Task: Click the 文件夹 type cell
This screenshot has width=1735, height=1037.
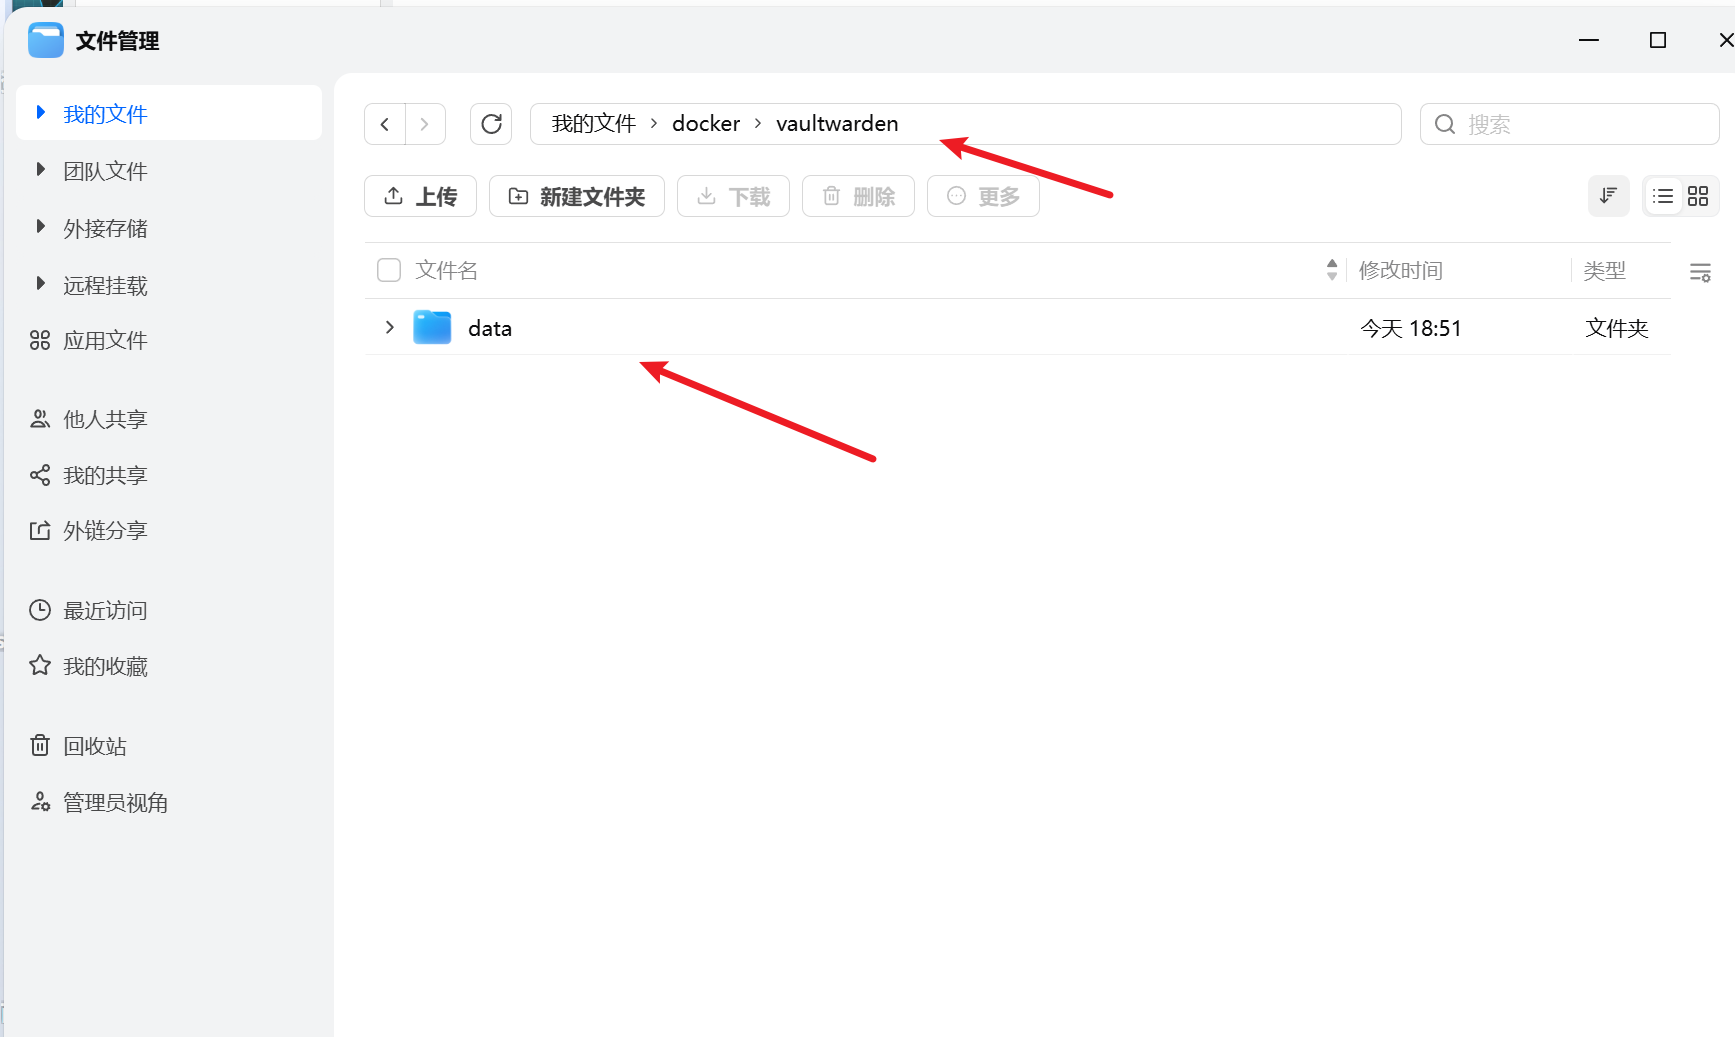Action: click(1616, 328)
